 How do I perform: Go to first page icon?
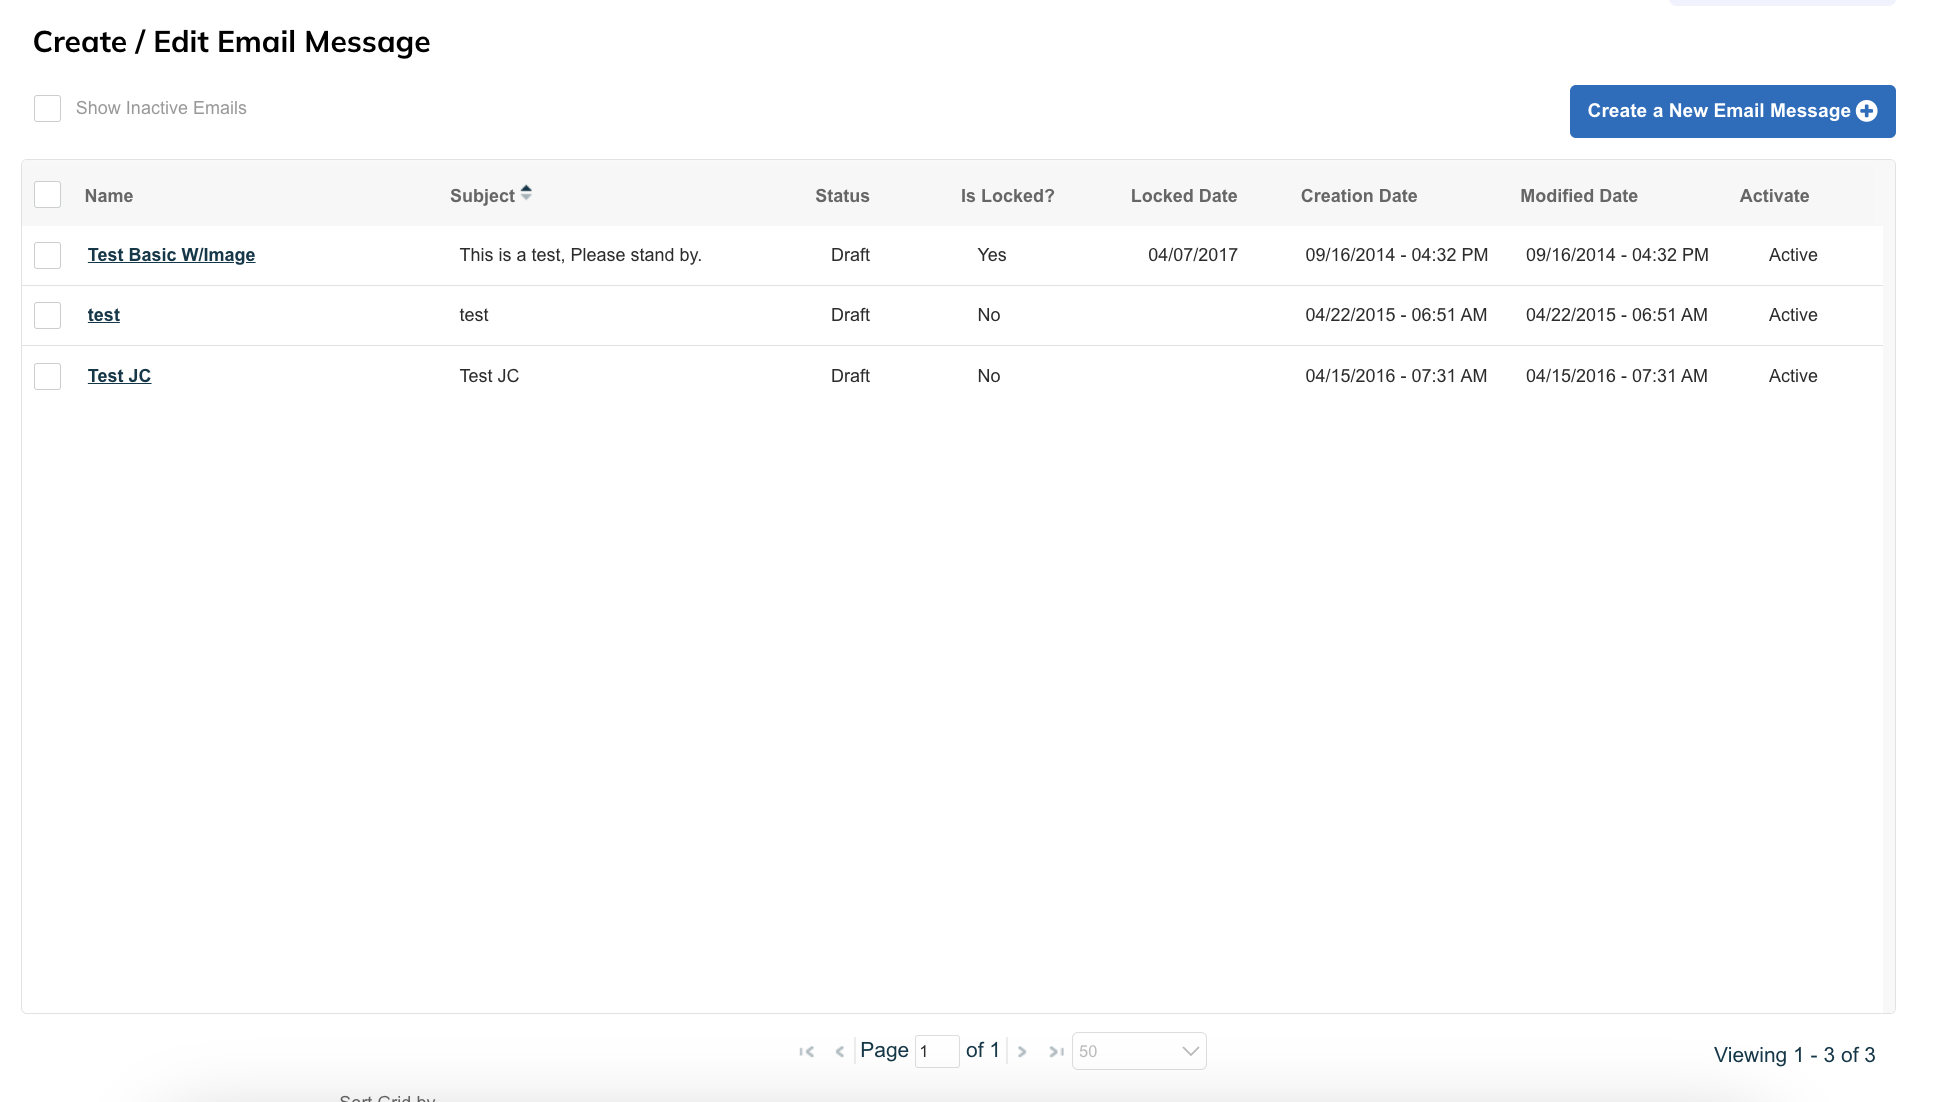[x=807, y=1051]
